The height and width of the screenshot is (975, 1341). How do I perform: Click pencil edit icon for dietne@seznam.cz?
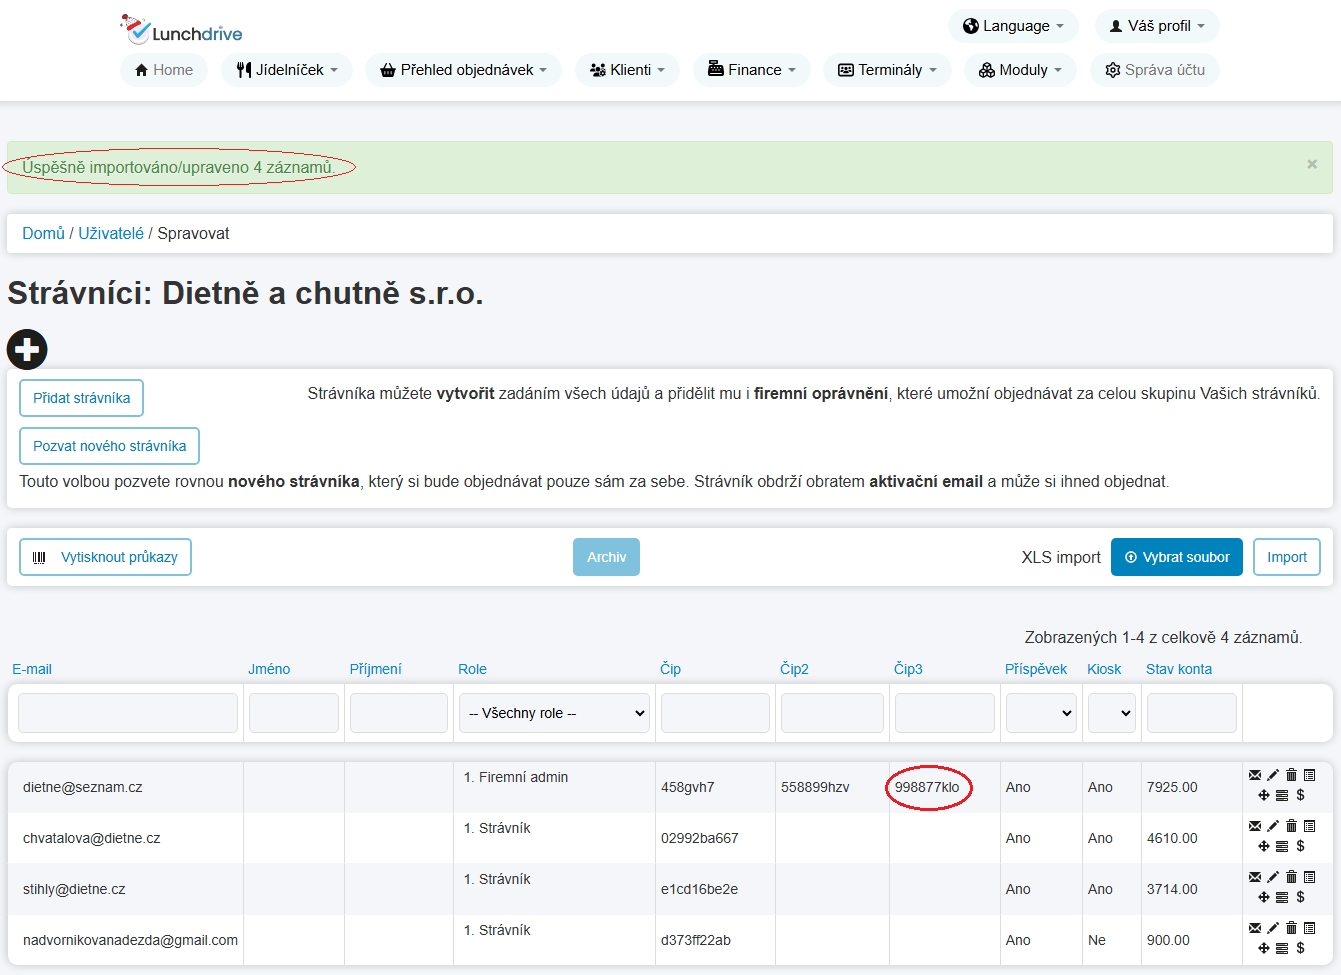(x=1273, y=775)
